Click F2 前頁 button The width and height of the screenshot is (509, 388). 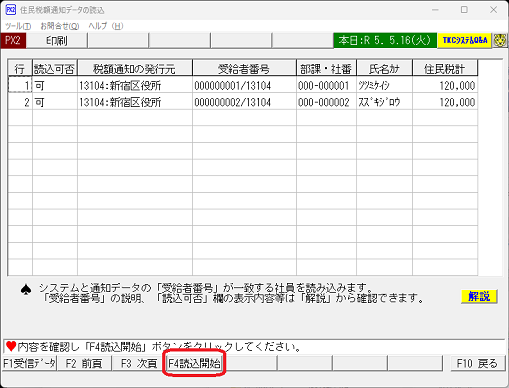point(84,363)
